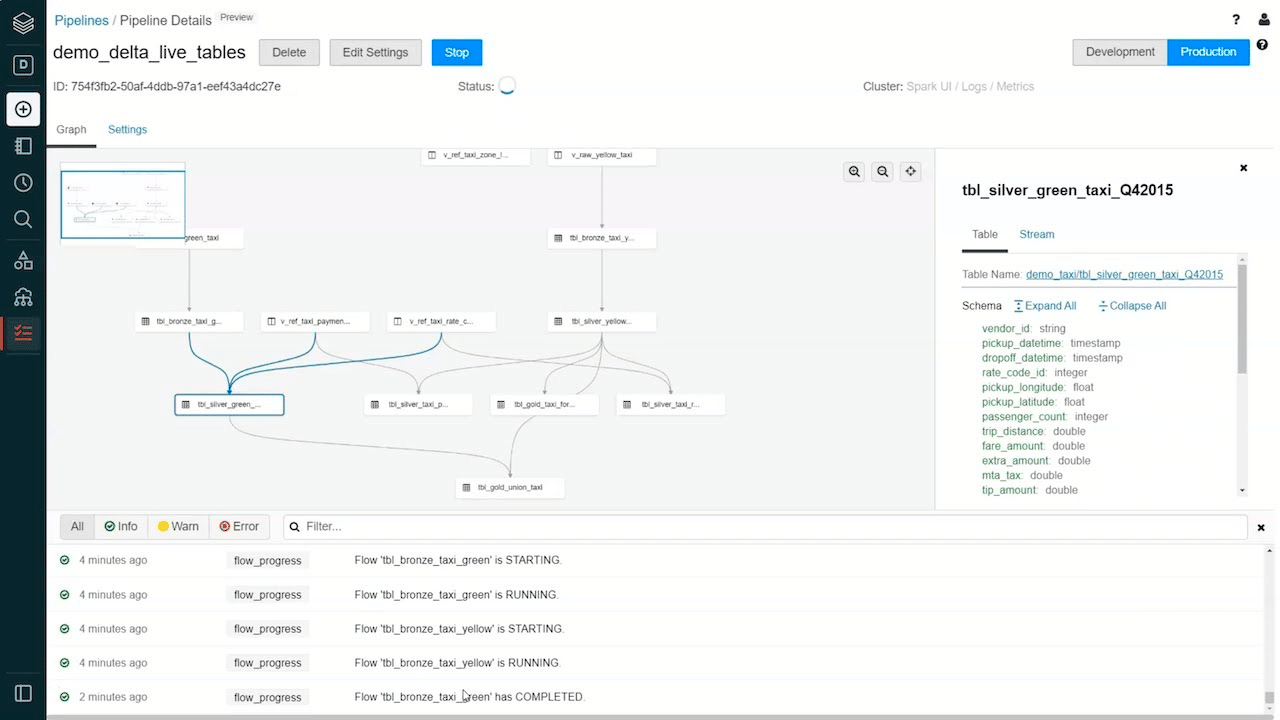Collapse All schema fields
This screenshot has width=1280, height=720.
pos(1132,306)
